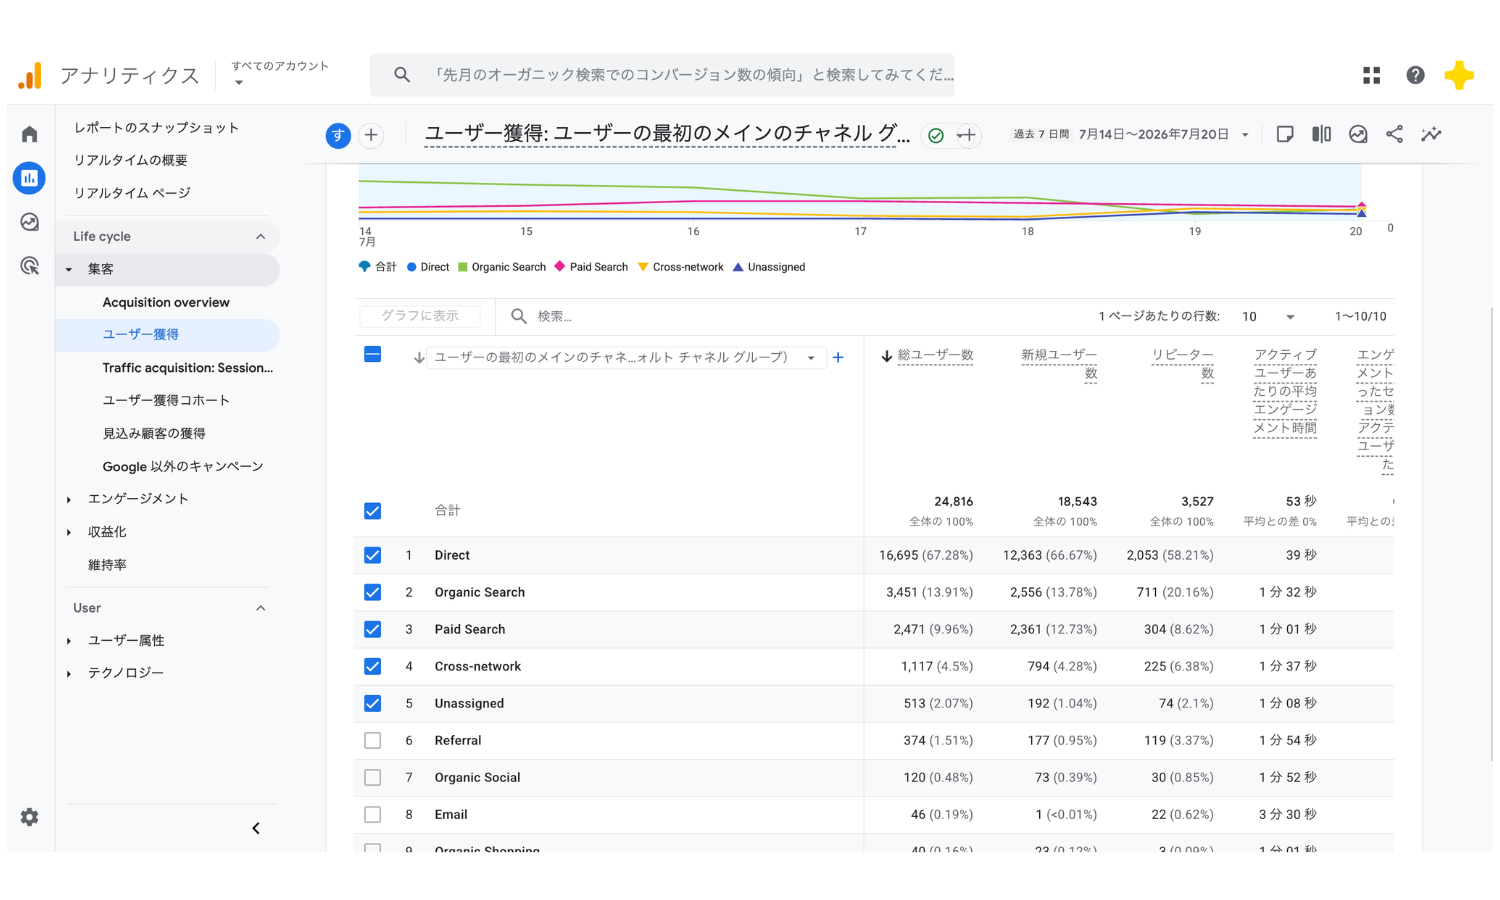Open the Explore icon in left rail
This screenshot has height=900, width=1500.
[30, 222]
